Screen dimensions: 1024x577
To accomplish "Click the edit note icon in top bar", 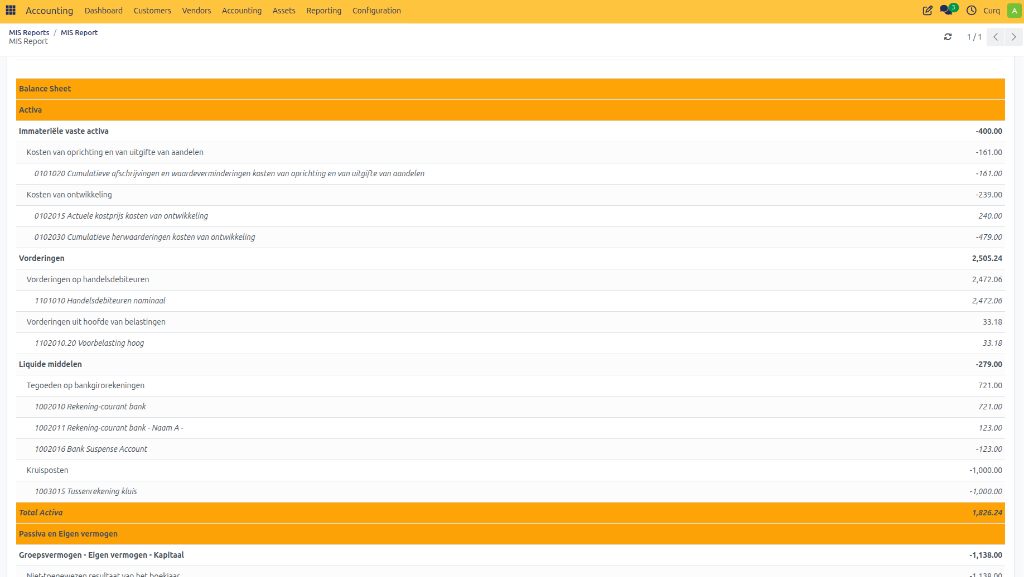I will coord(927,10).
